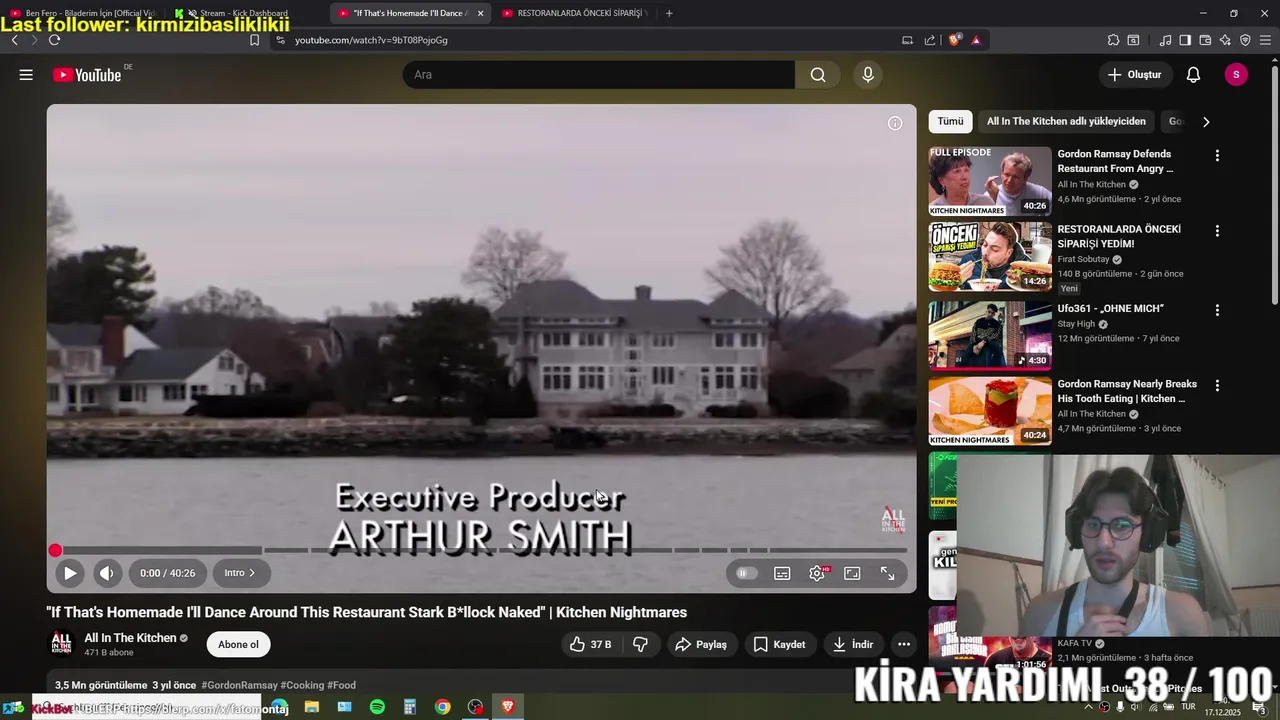1280x720 pixels.
Task: Open the All In The Kitchen channel avatar
Action: pyautogui.click(x=62, y=644)
